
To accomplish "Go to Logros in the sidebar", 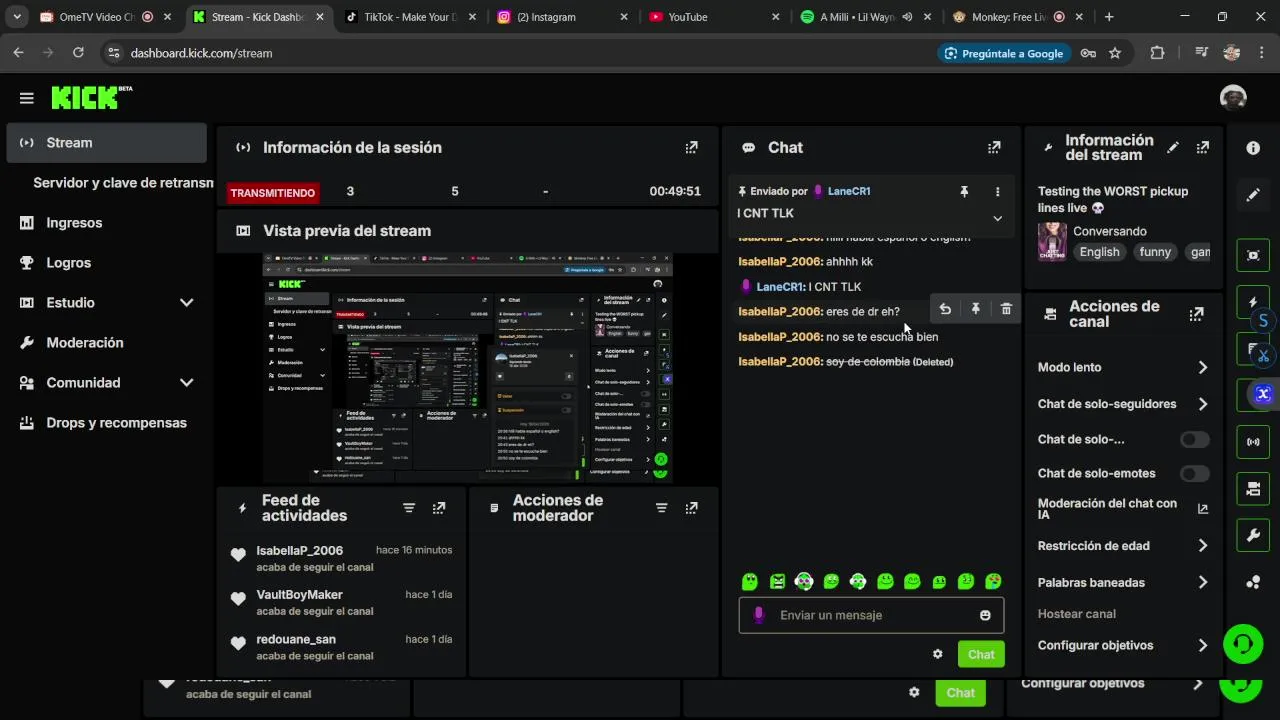I will (x=106, y=263).
